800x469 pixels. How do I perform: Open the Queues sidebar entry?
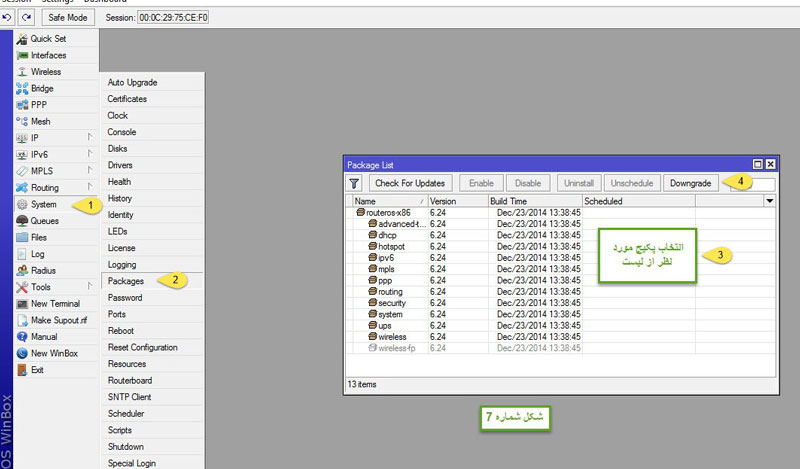56,221
